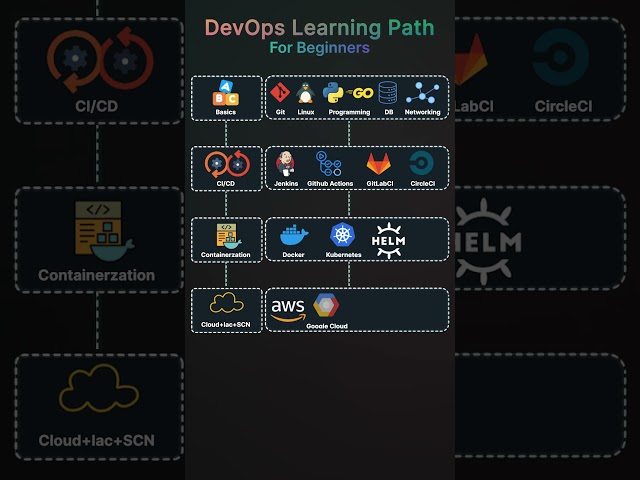Select the AWS logo
The height and width of the screenshot is (480, 640).
click(288, 310)
